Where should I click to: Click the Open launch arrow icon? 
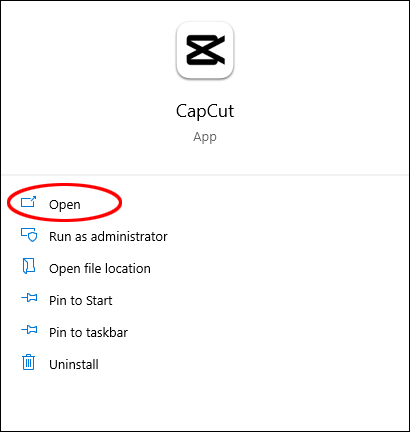coord(29,202)
